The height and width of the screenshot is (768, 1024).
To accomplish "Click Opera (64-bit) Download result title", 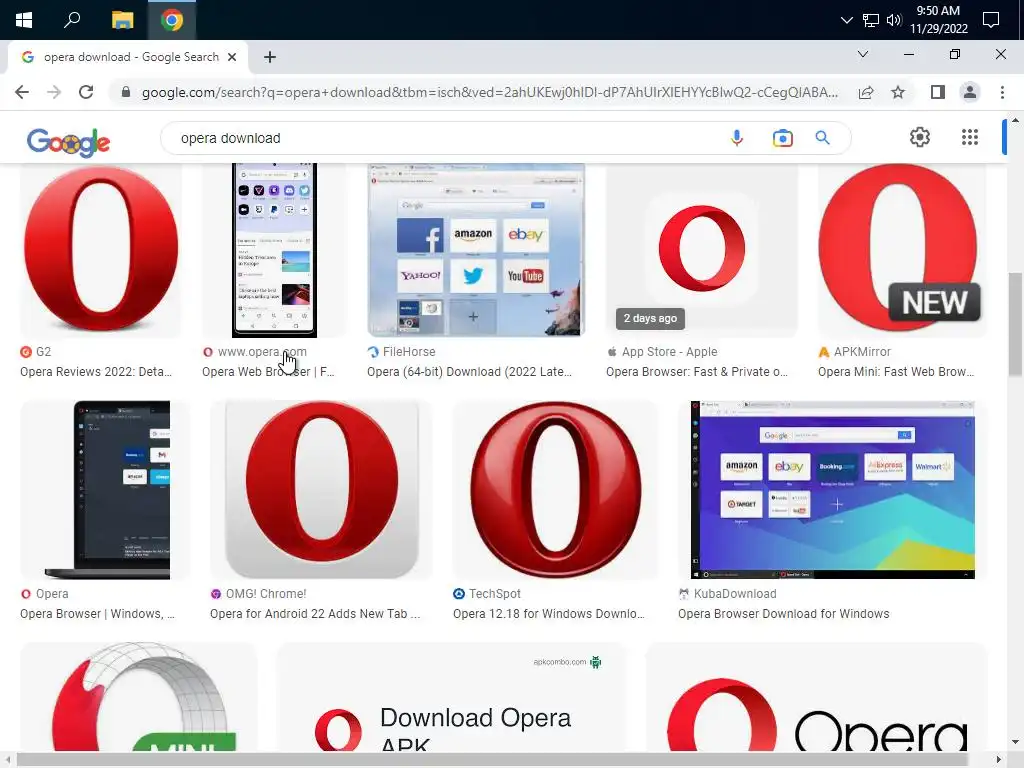I will [x=469, y=372].
